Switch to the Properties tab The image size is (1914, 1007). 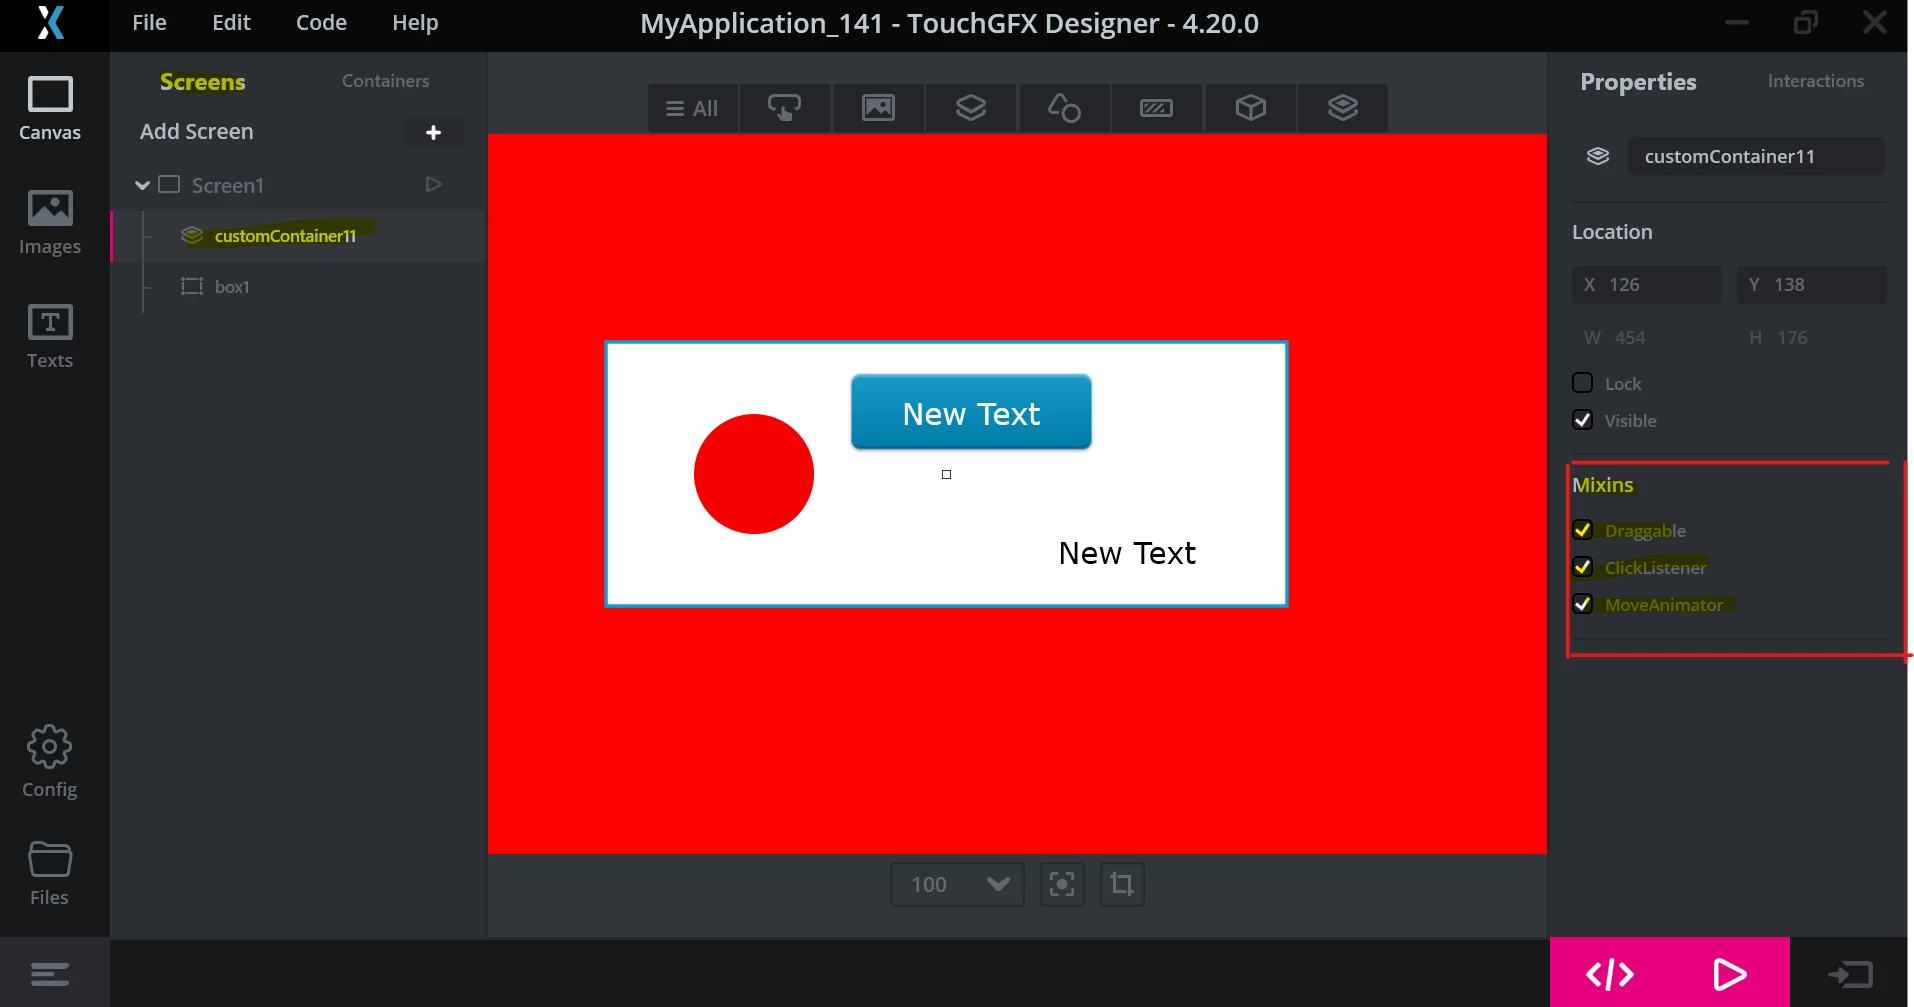[x=1638, y=82]
